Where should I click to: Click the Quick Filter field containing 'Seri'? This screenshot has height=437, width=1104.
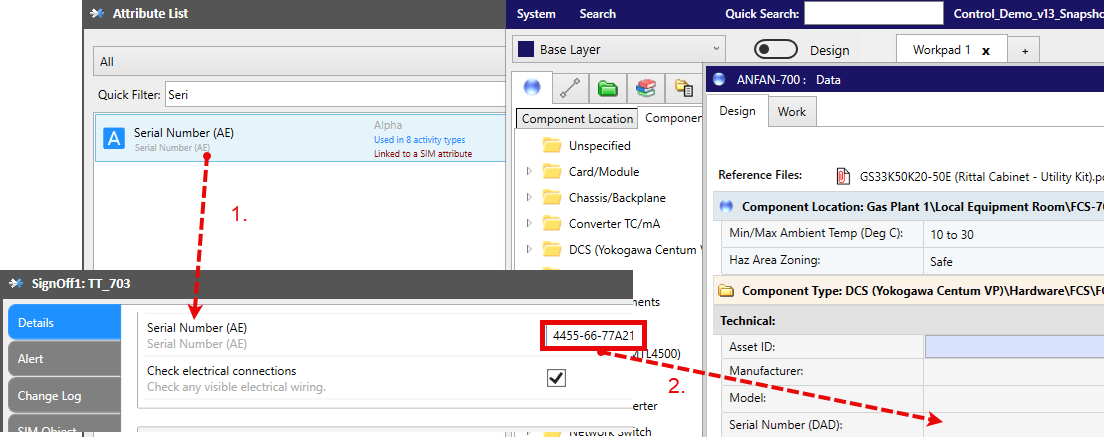(335, 94)
